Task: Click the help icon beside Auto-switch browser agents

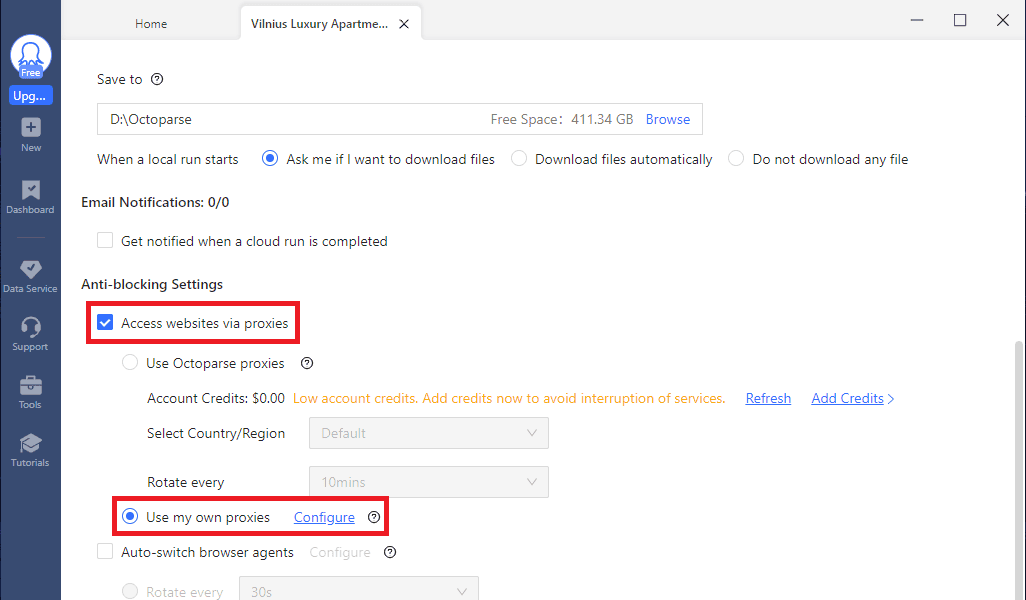Action: click(x=390, y=552)
